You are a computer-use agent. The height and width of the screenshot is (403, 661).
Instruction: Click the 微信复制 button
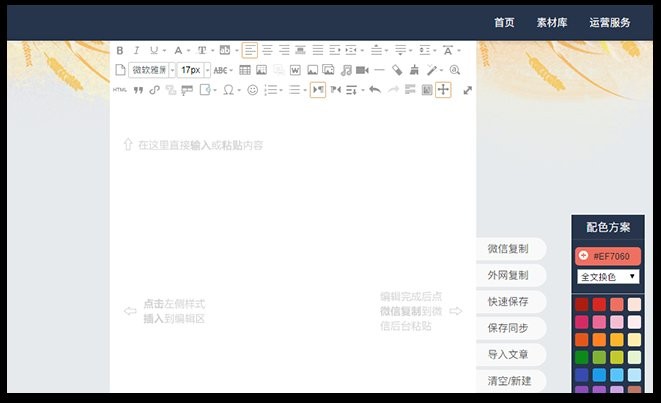pyautogui.click(x=508, y=249)
